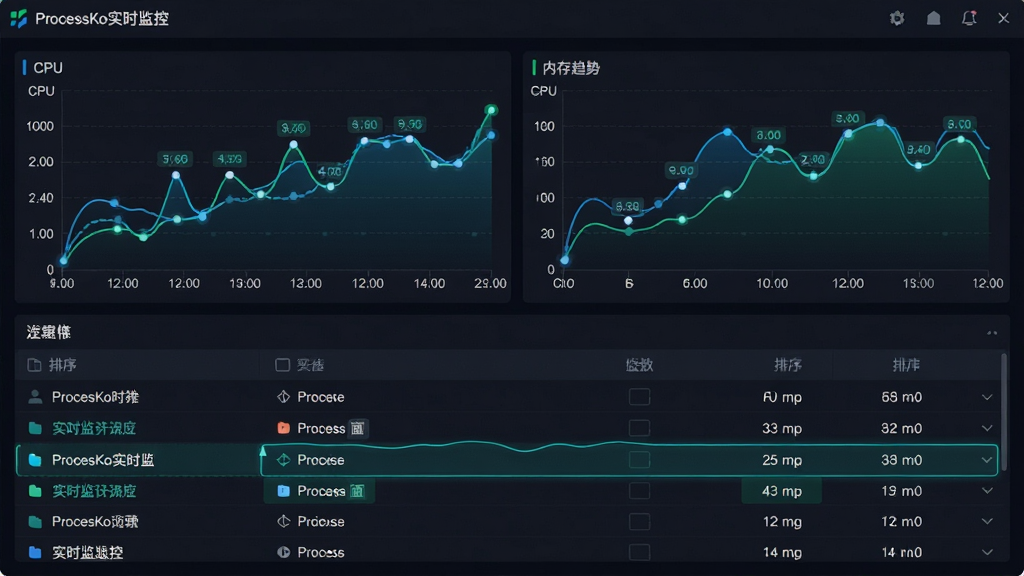Click the blue folder icon in last row
Screen dimensions: 1024x576
tap(35, 552)
